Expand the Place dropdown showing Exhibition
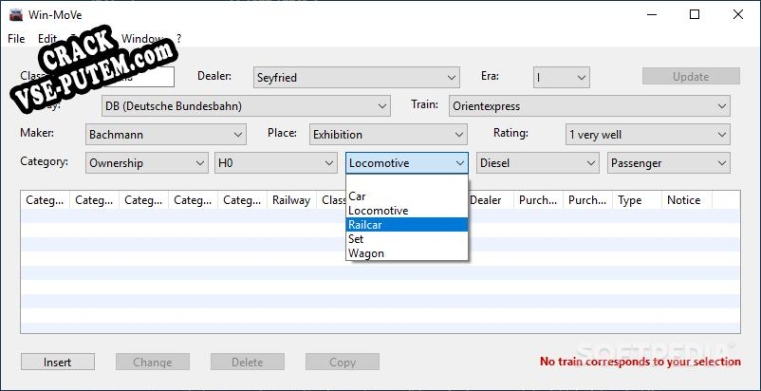 click(388, 134)
